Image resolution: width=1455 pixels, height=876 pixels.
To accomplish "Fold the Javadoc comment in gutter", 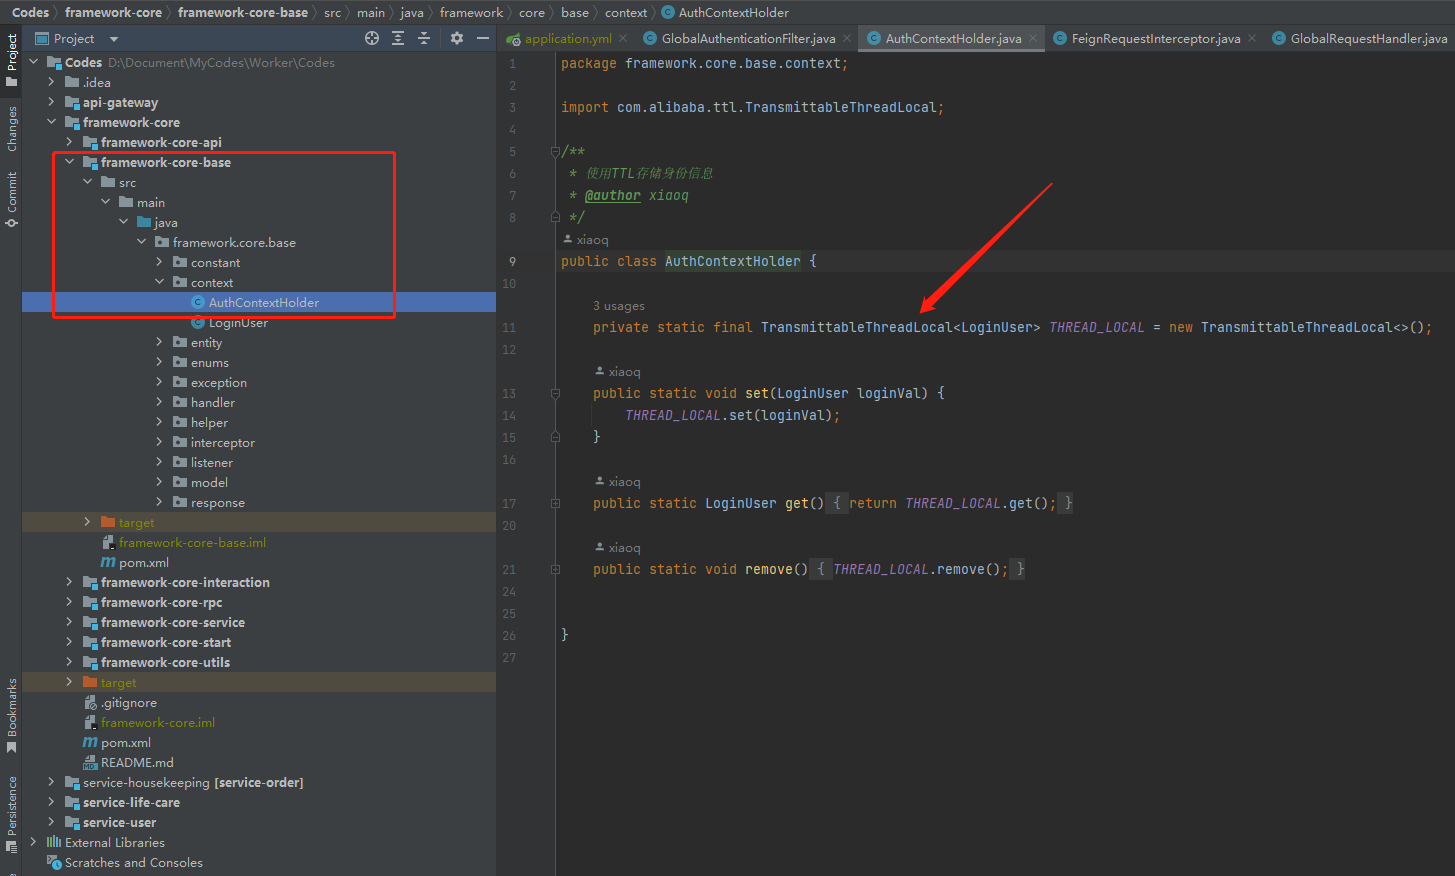I will click(555, 151).
